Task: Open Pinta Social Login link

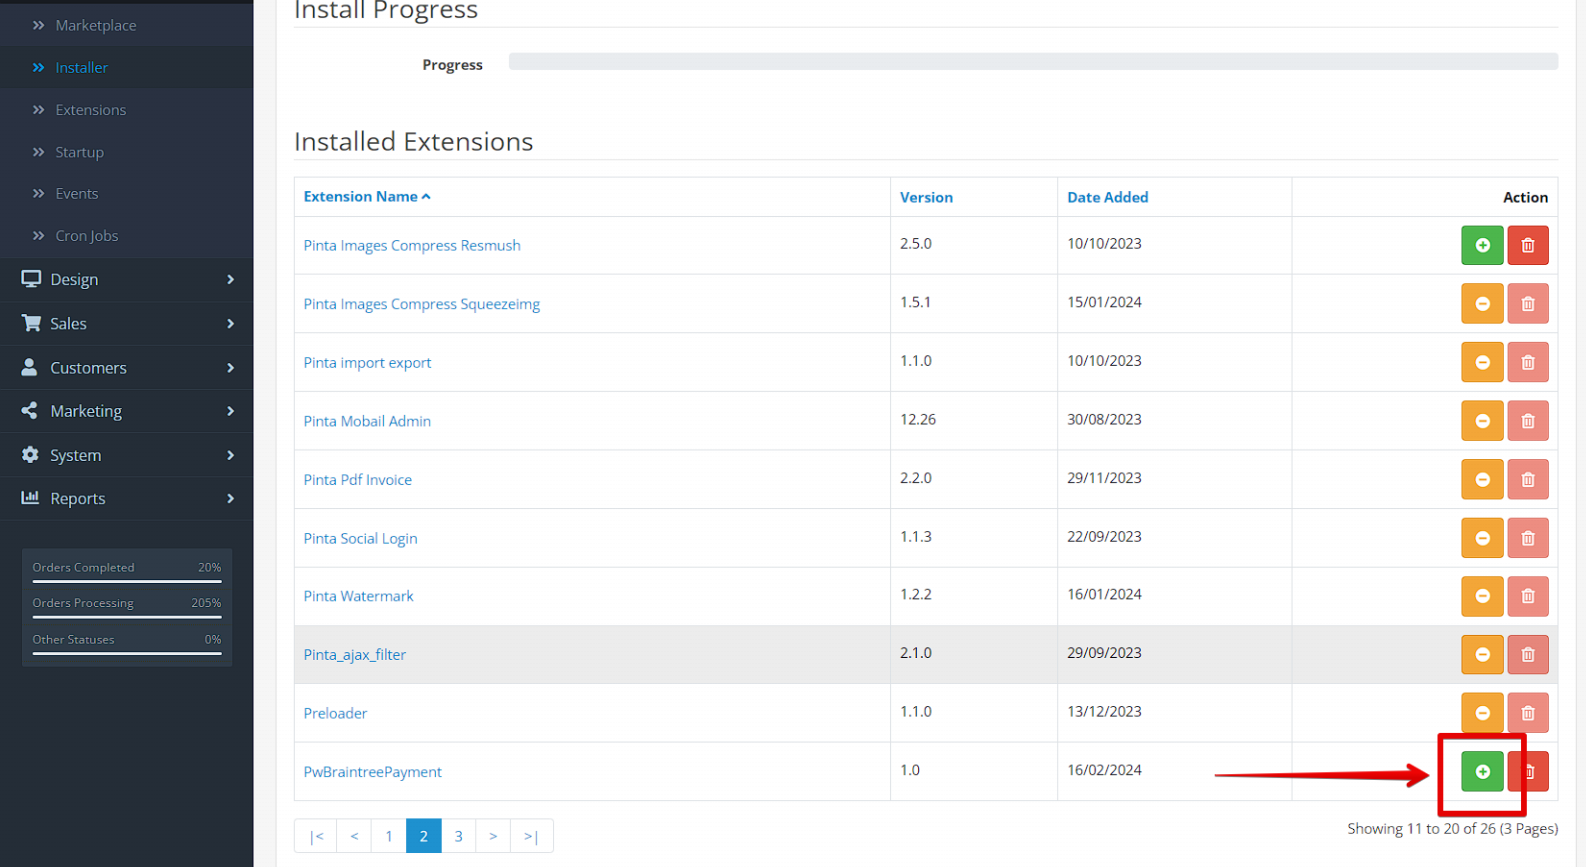Action: tap(360, 538)
